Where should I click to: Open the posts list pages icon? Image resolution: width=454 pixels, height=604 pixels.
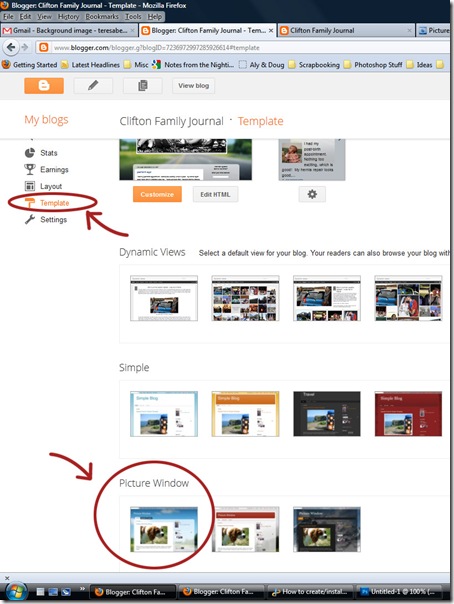tap(142, 86)
